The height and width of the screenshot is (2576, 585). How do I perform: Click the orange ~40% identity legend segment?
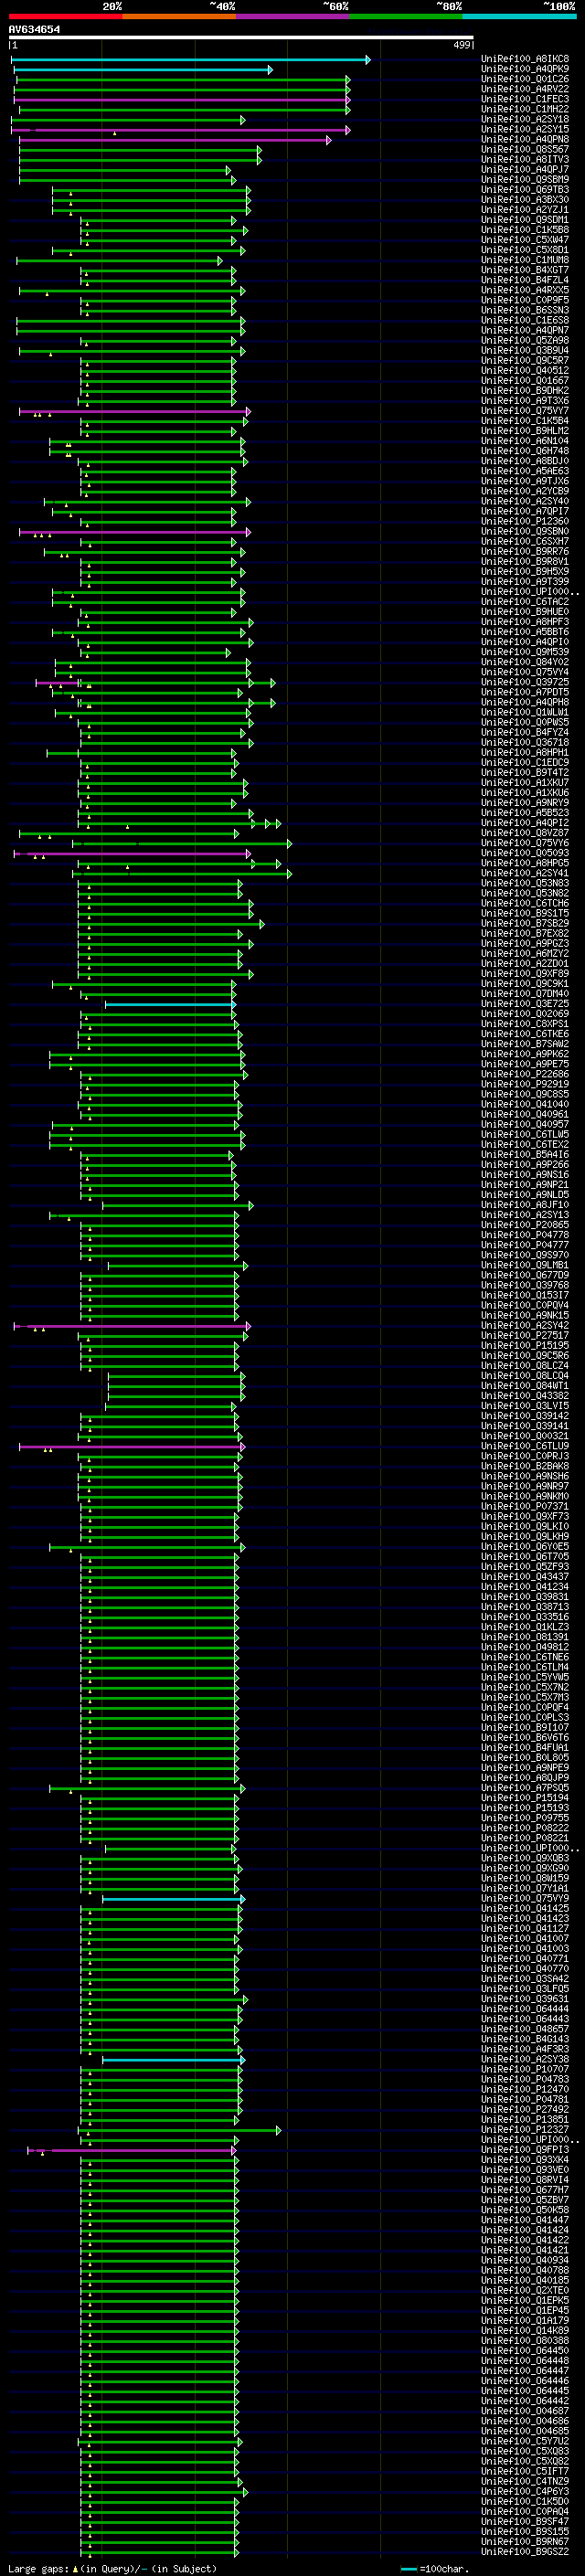point(179,16)
